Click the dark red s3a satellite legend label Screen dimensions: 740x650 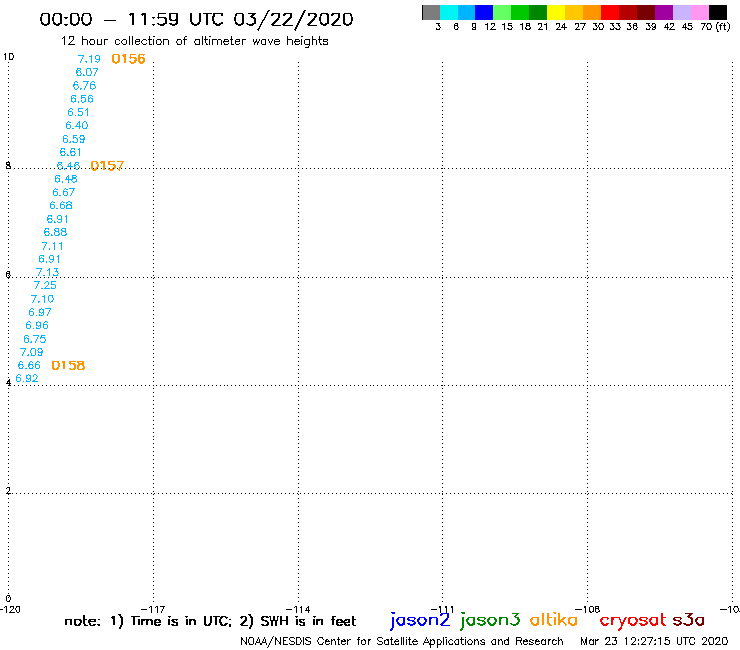point(689,620)
